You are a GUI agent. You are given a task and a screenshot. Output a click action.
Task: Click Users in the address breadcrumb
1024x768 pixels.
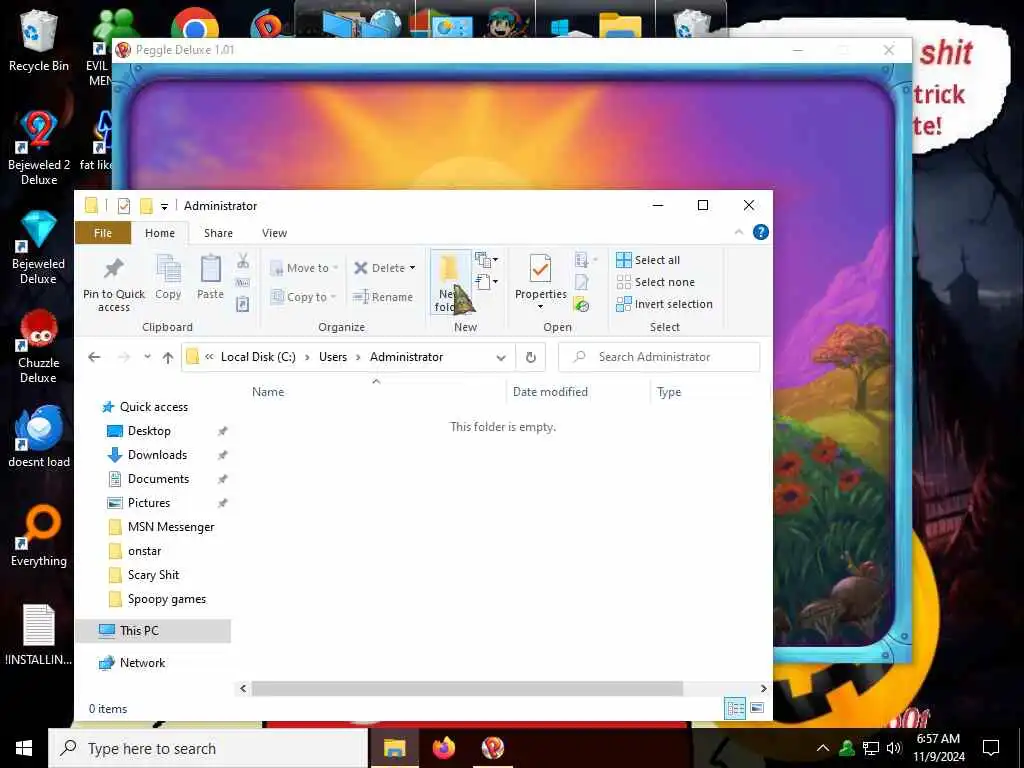[x=333, y=357]
